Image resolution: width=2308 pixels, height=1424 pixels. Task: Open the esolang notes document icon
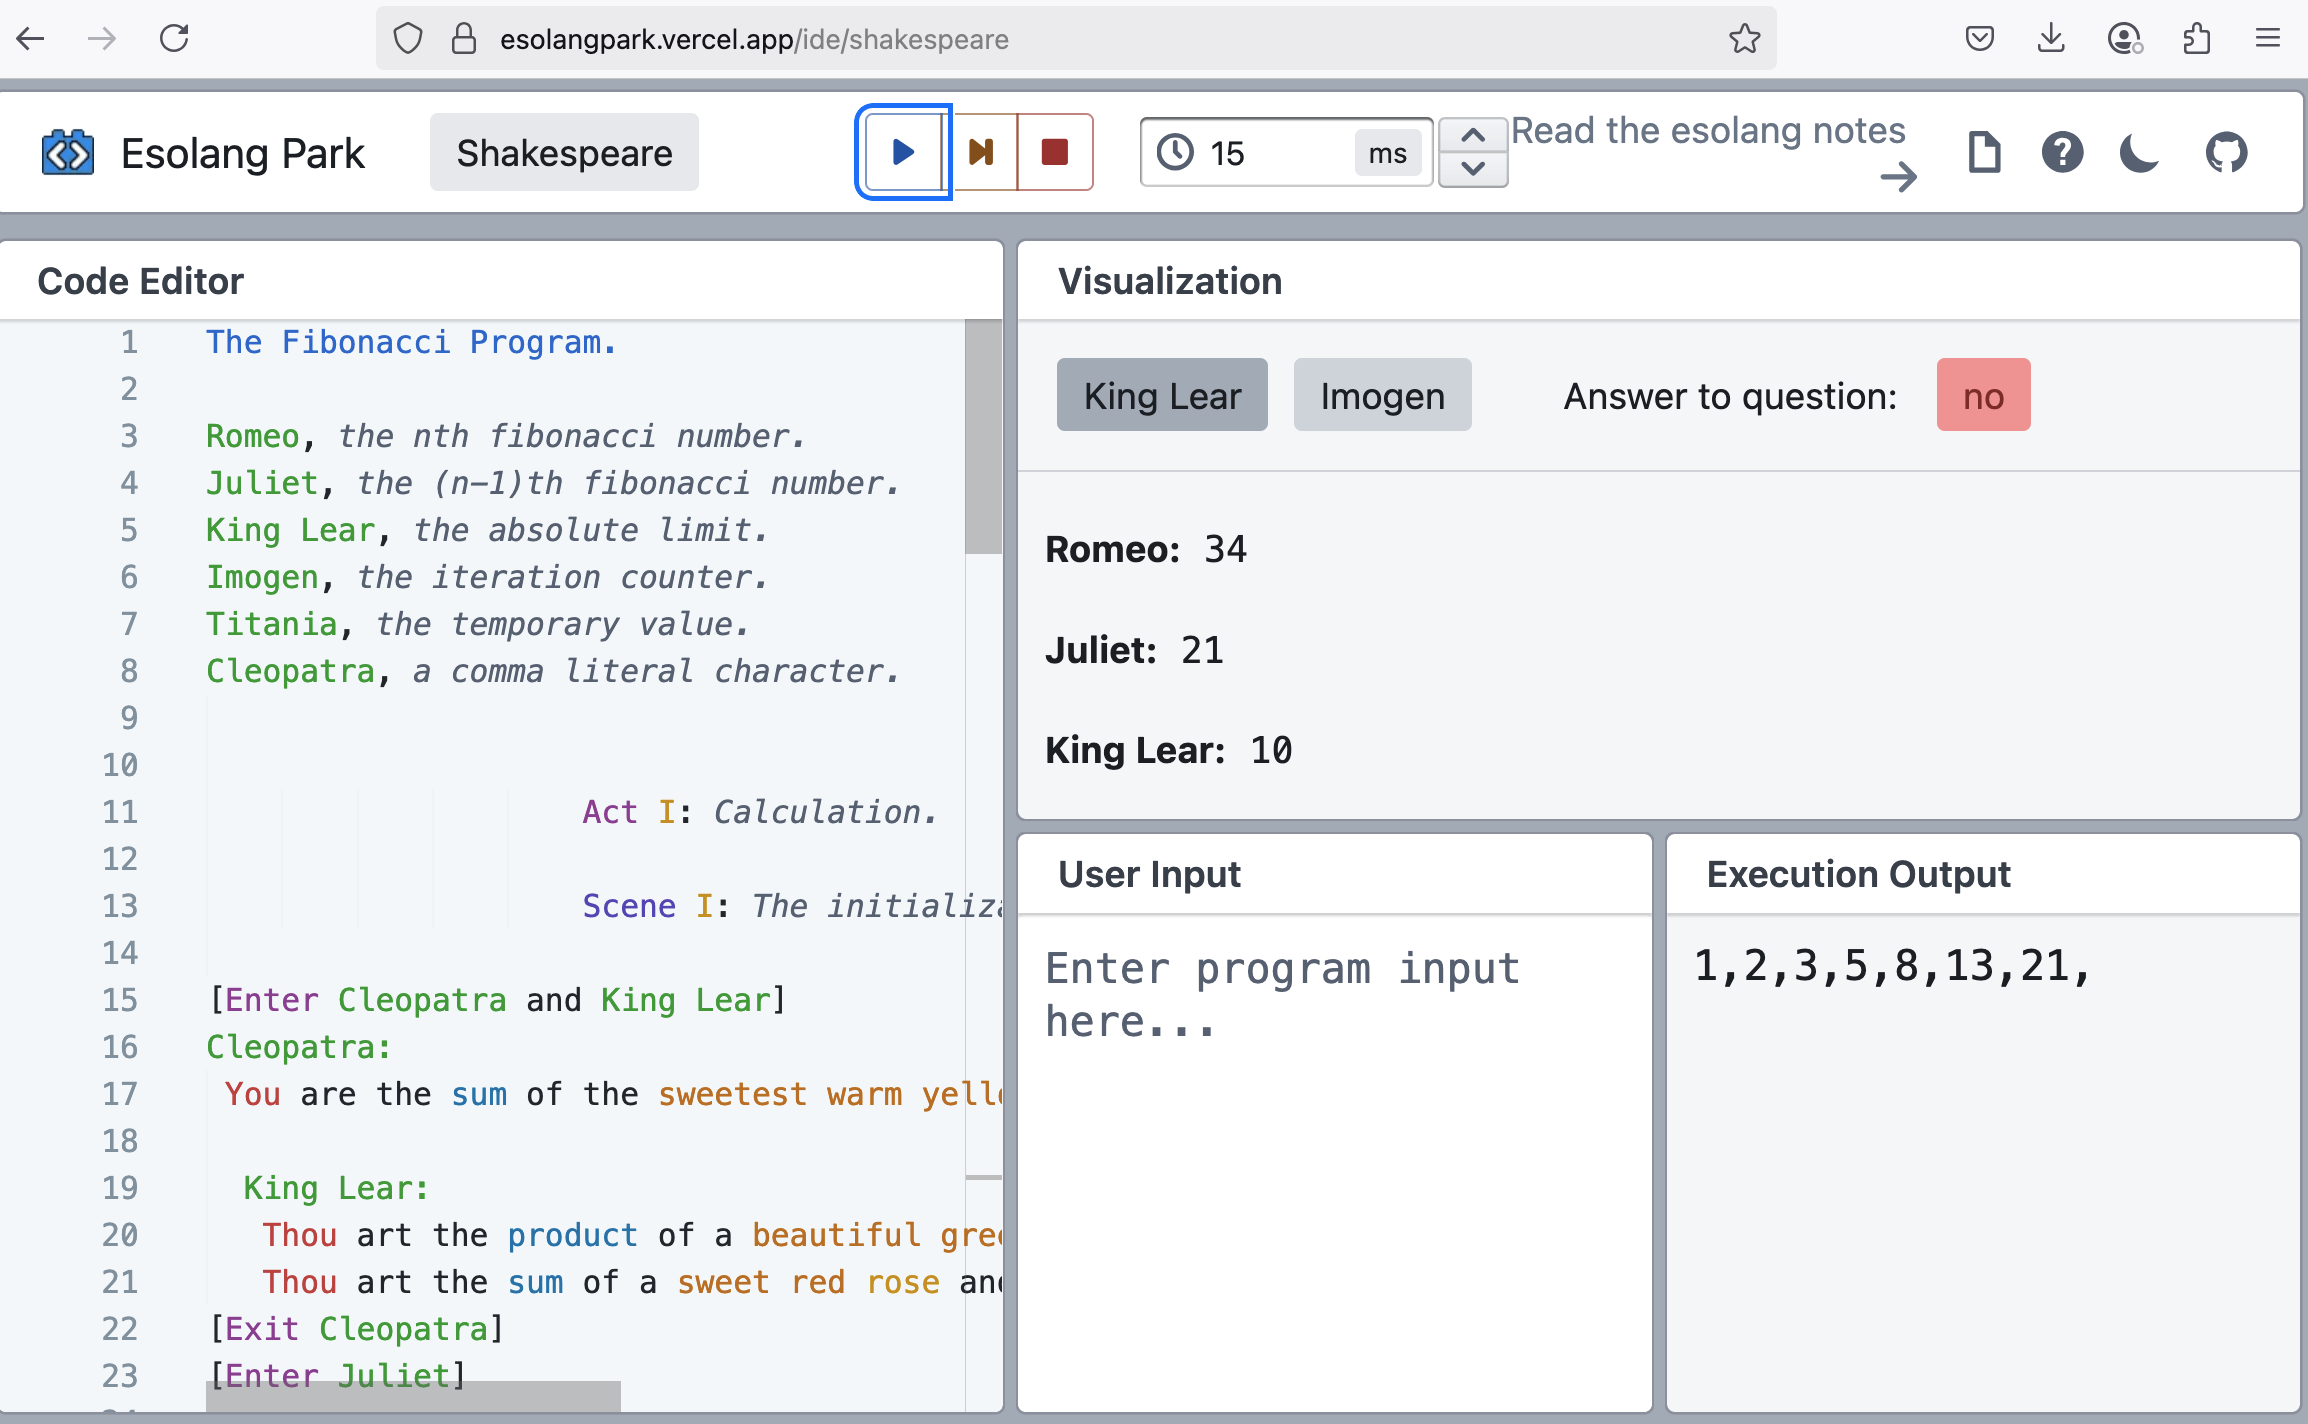1984,153
